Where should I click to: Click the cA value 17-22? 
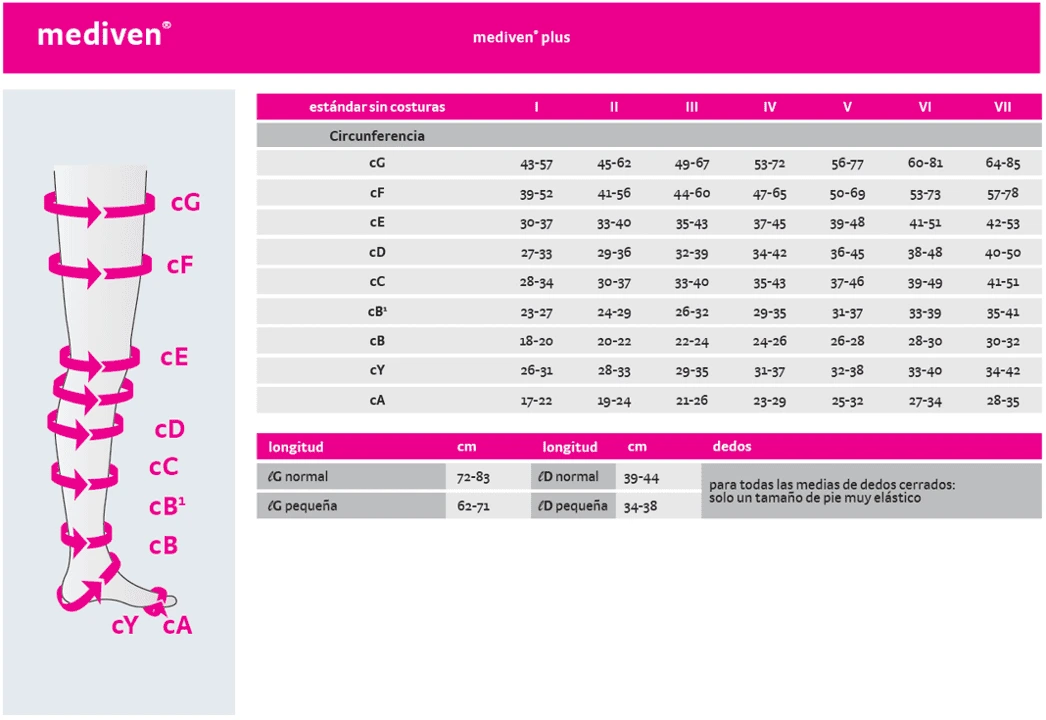[536, 401]
